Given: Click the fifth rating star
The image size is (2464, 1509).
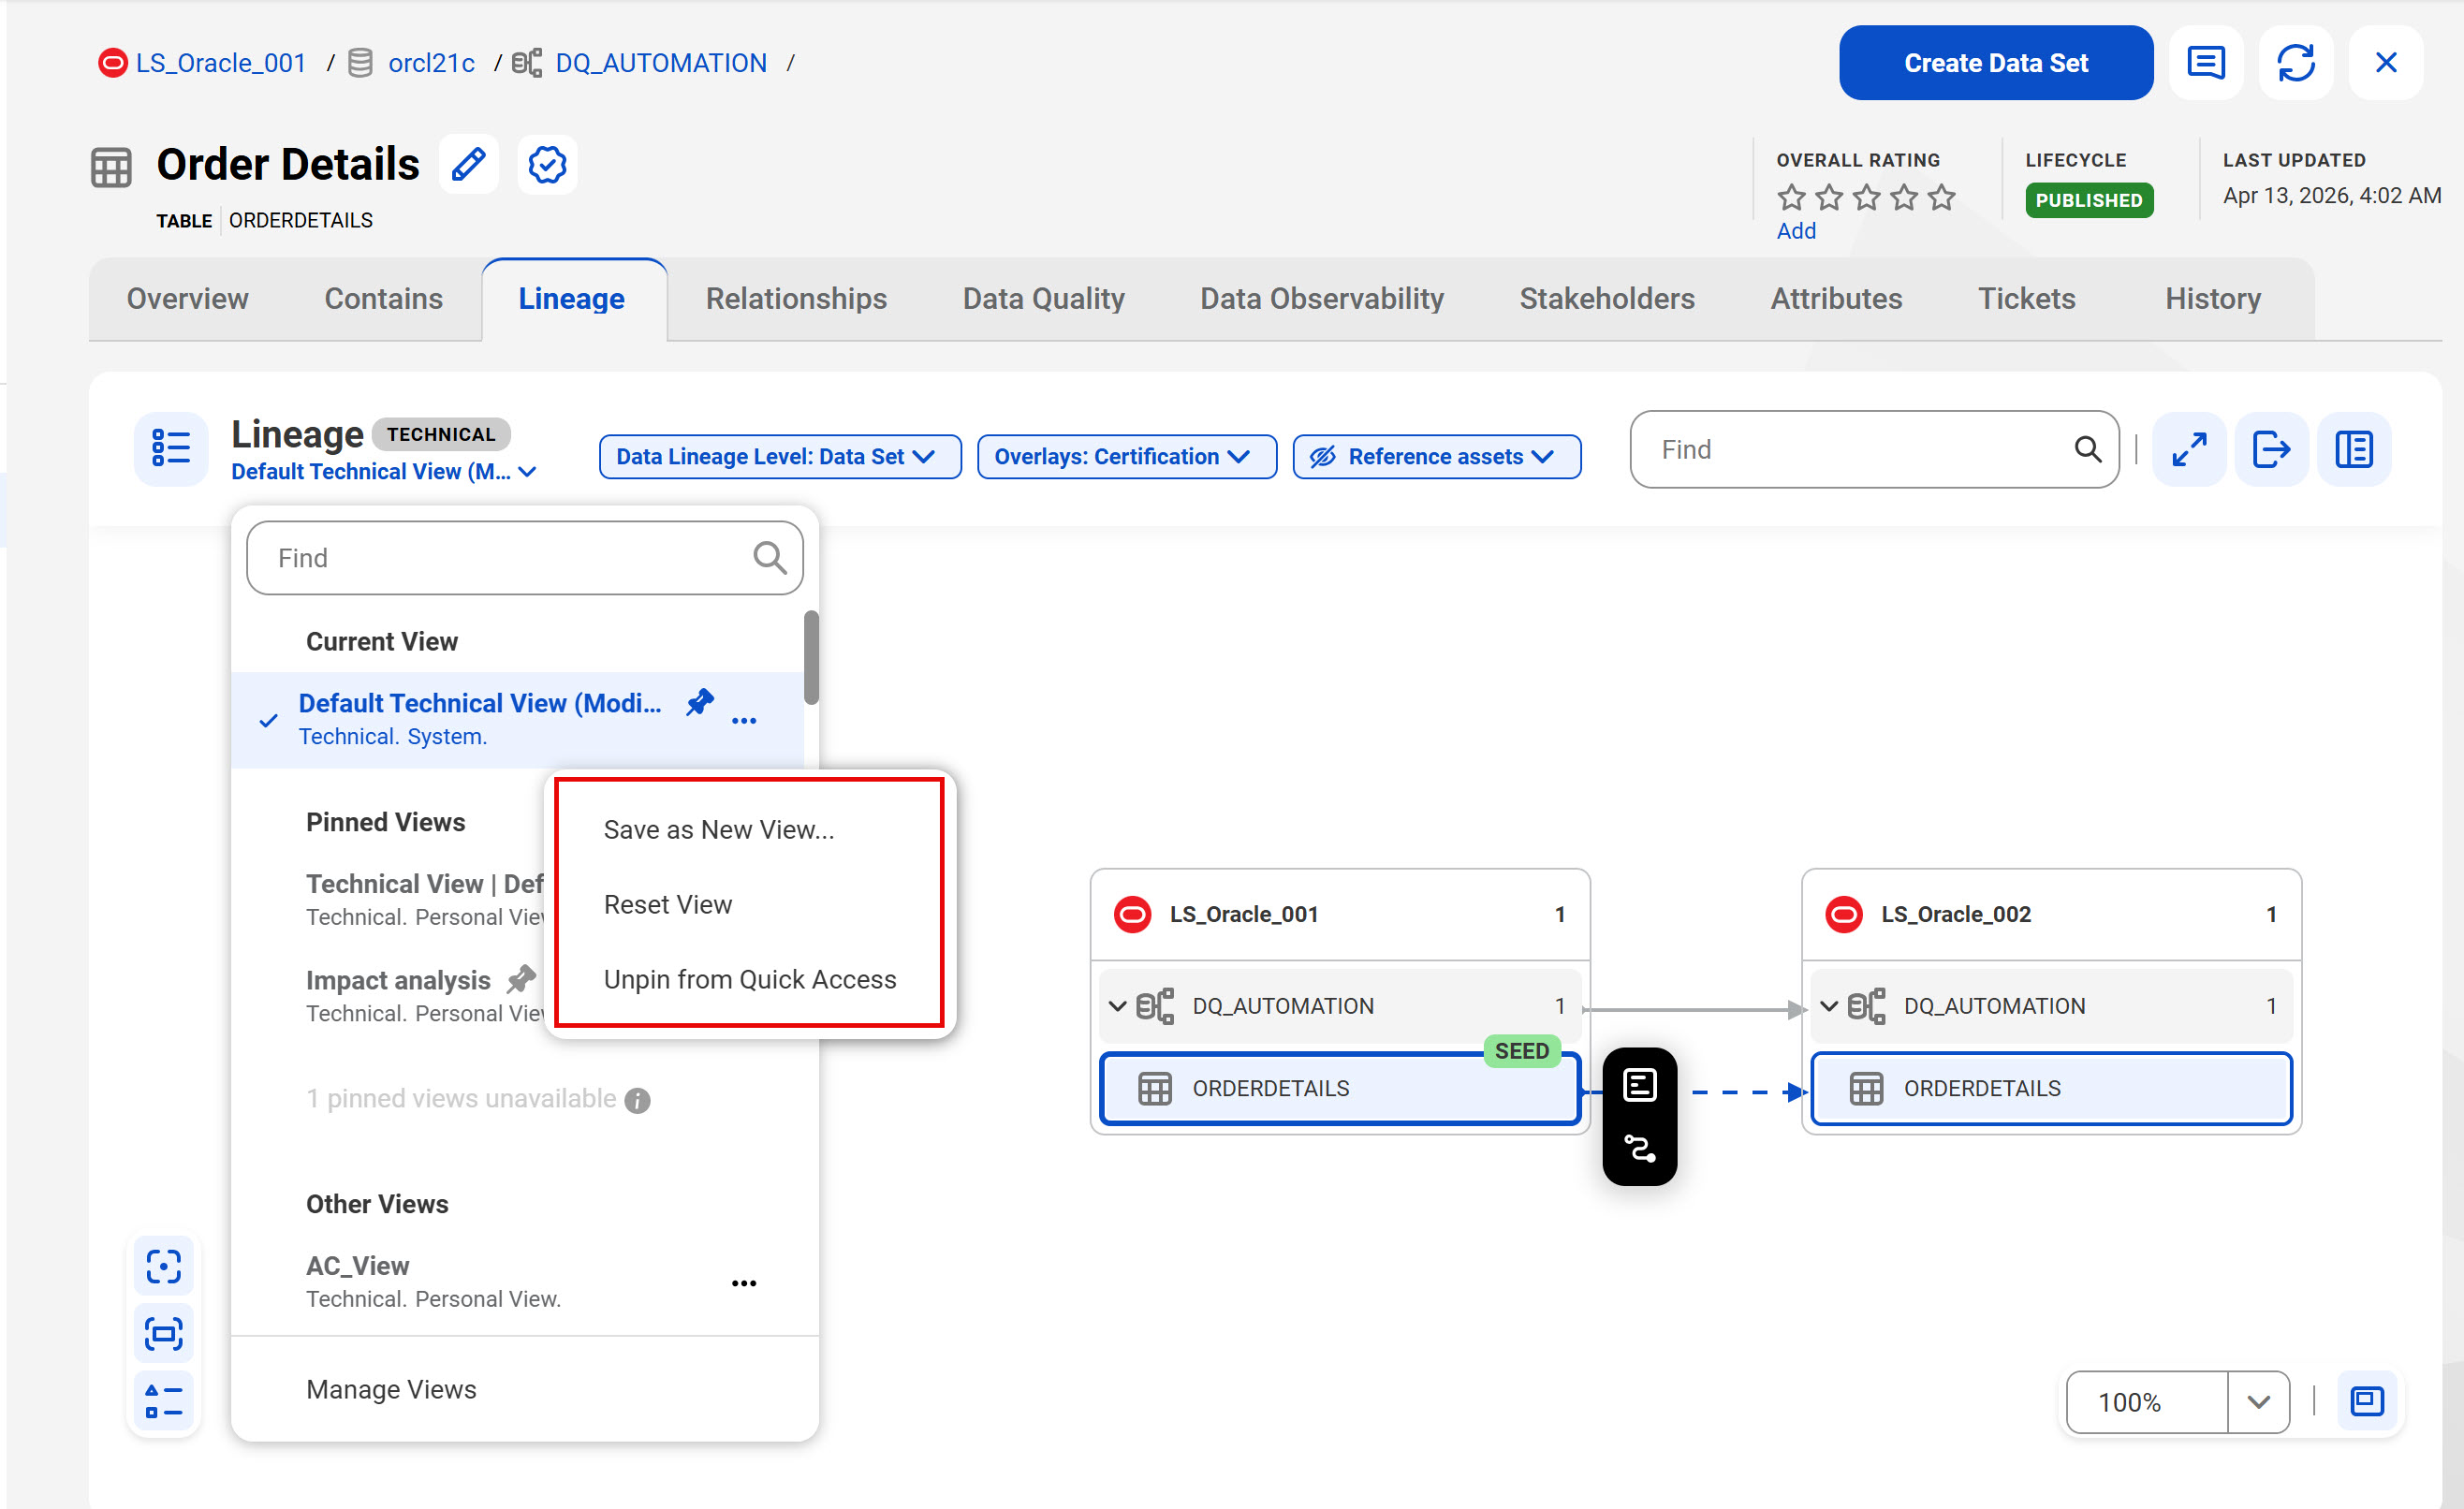Looking at the screenshot, I should (1941, 197).
